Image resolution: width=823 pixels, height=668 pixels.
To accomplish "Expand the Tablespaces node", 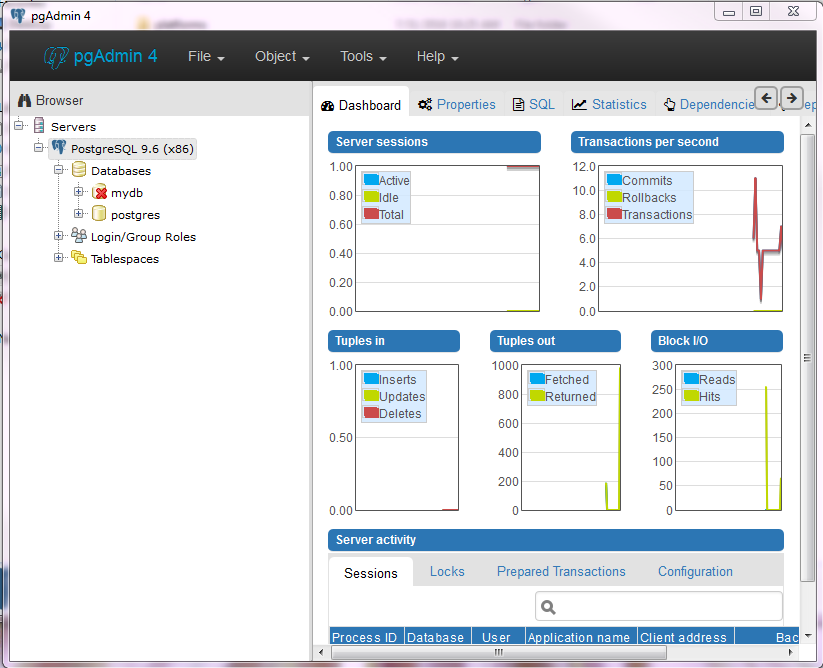I will 59,258.
